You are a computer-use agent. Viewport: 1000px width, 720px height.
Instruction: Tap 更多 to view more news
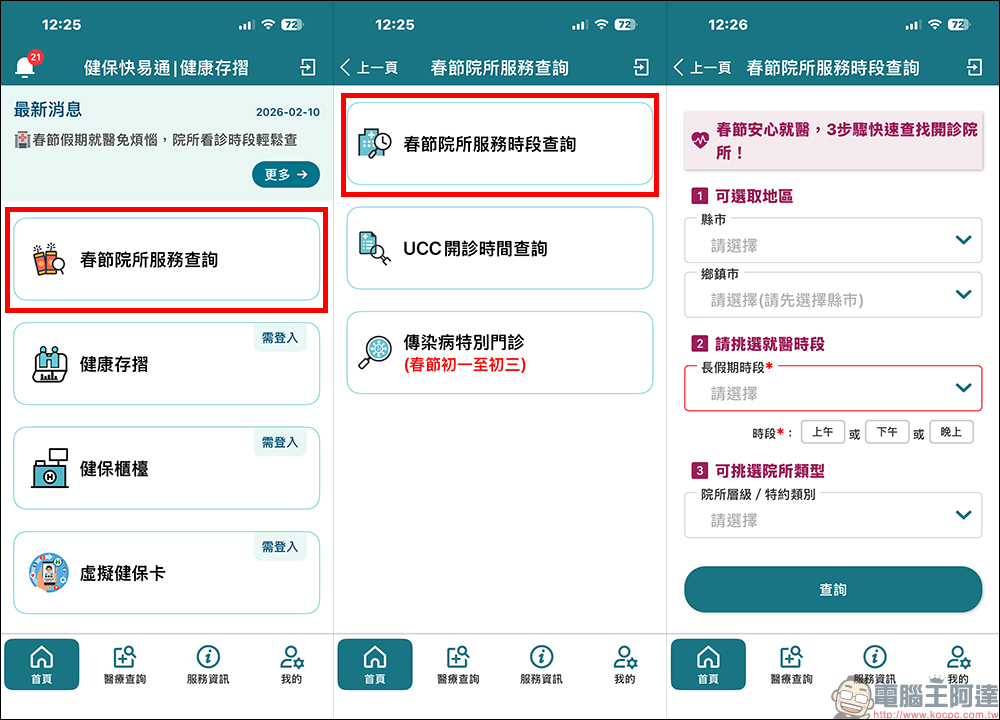(x=286, y=173)
